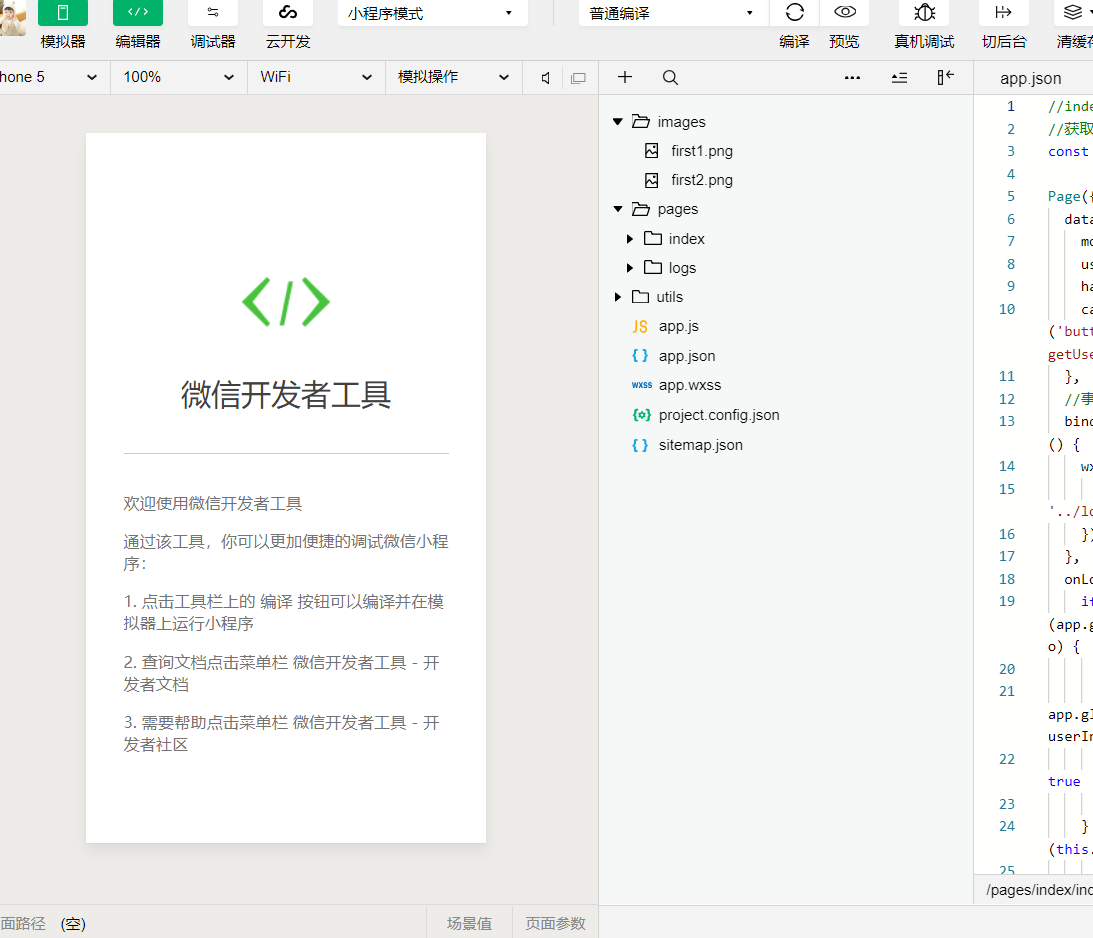Click the 编译 compile refresh icon
Screen dimensions: 1093x938
click(795, 13)
